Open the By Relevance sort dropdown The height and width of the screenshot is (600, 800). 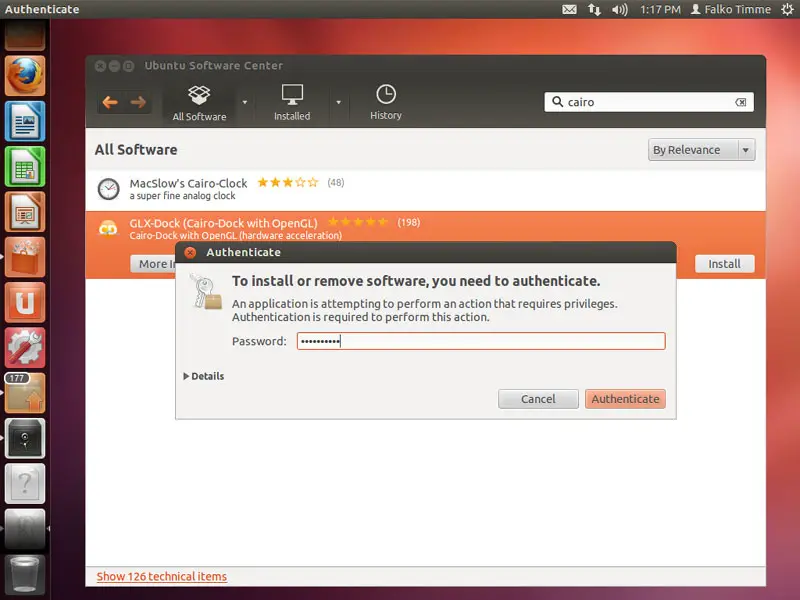click(x=702, y=150)
